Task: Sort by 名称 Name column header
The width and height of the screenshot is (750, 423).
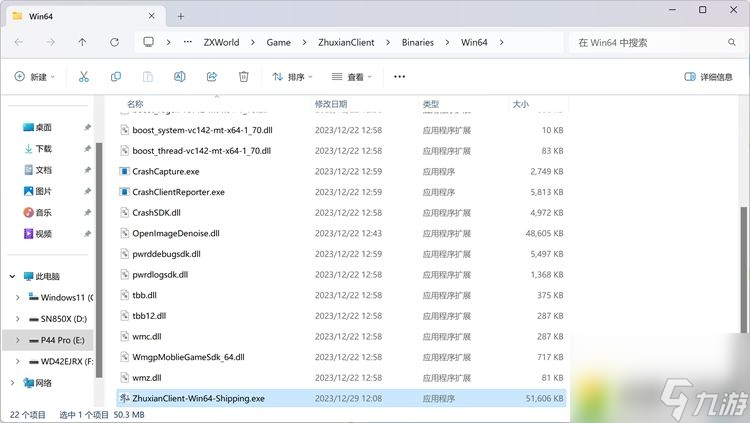Action: pos(135,104)
